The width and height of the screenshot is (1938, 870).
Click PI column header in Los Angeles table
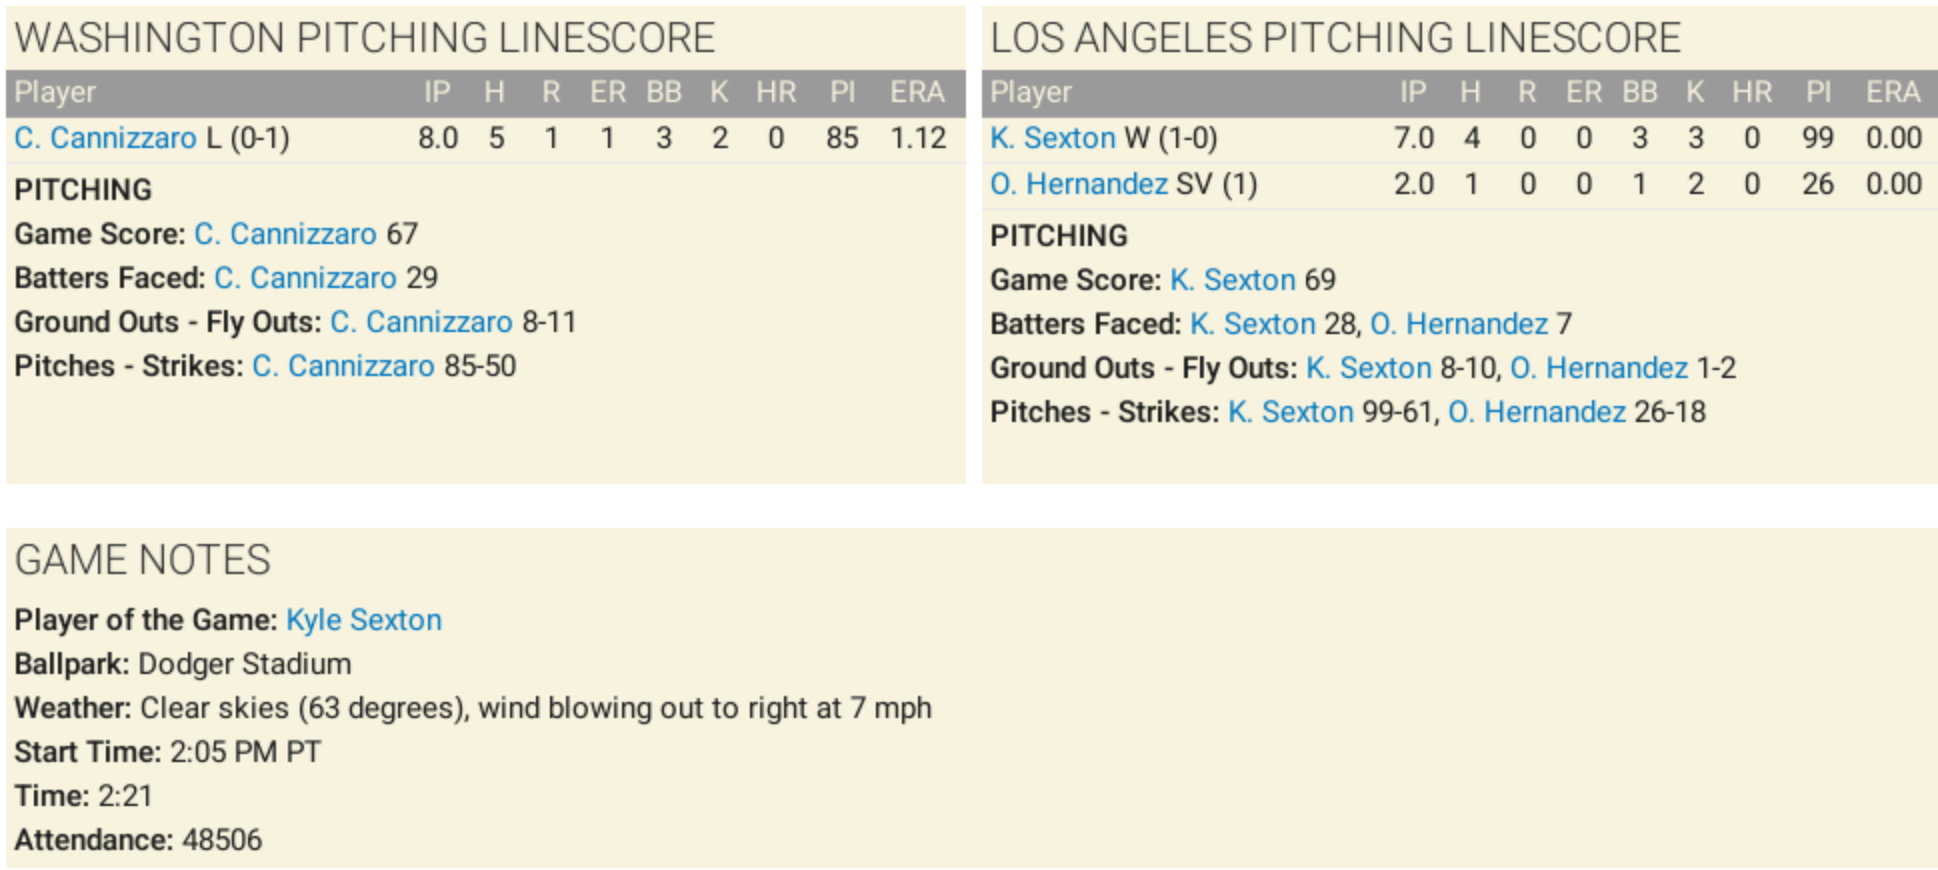(x=1818, y=93)
